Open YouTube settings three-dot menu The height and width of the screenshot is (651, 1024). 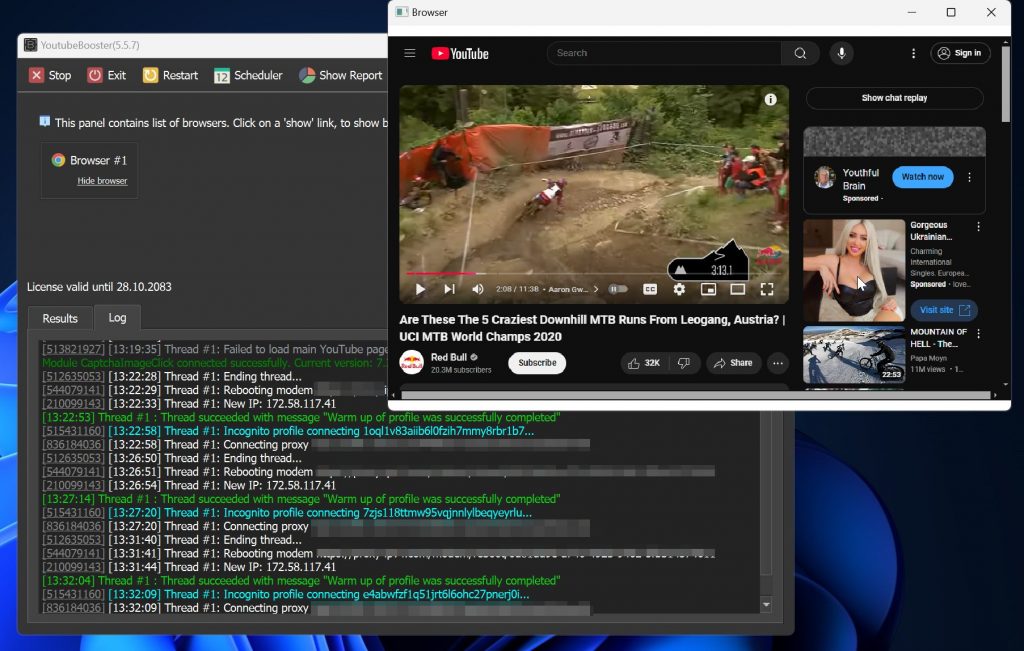pos(913,54)
